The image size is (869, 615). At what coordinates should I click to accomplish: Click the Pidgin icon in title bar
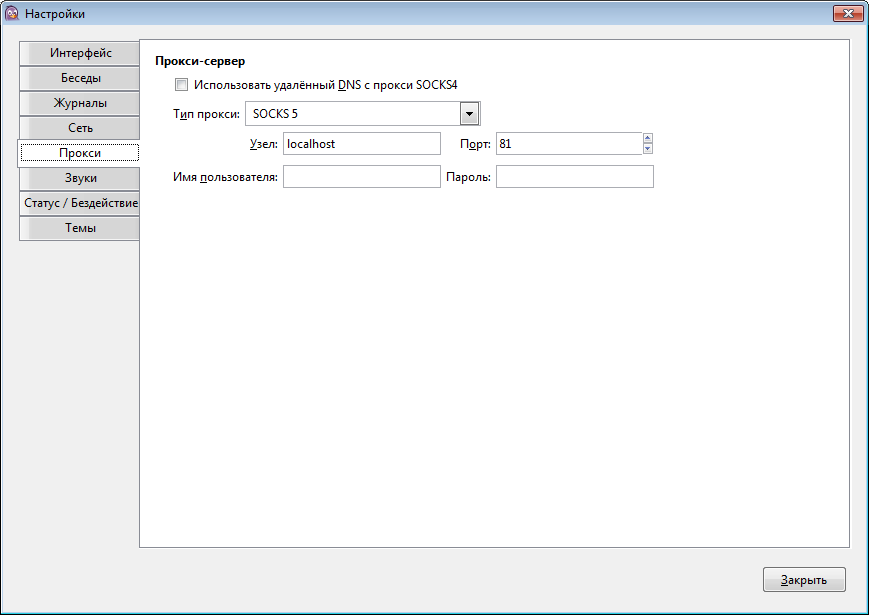point(11,13)
